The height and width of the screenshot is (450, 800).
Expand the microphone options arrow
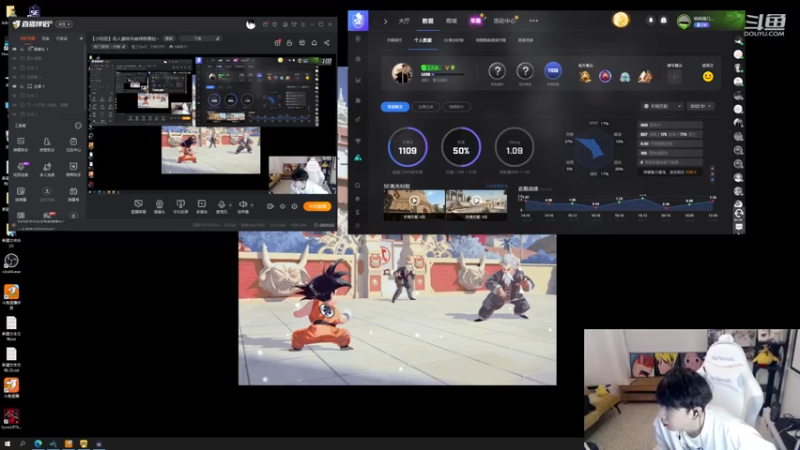coord(230,205)
